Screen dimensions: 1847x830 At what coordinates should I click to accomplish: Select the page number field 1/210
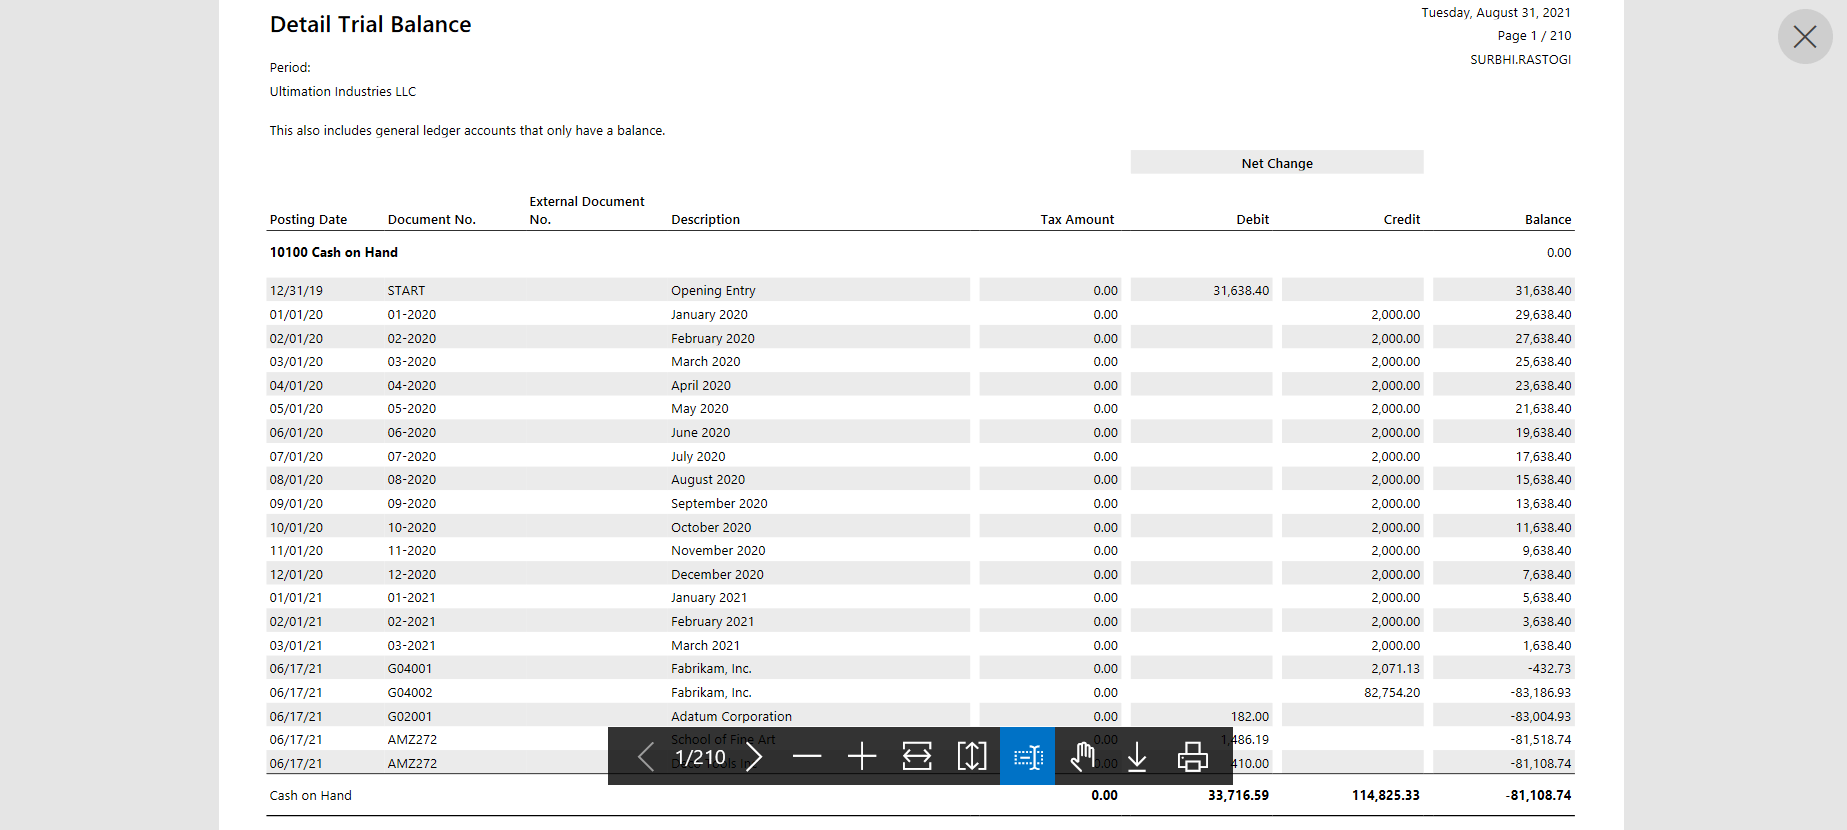pos(700,757)
